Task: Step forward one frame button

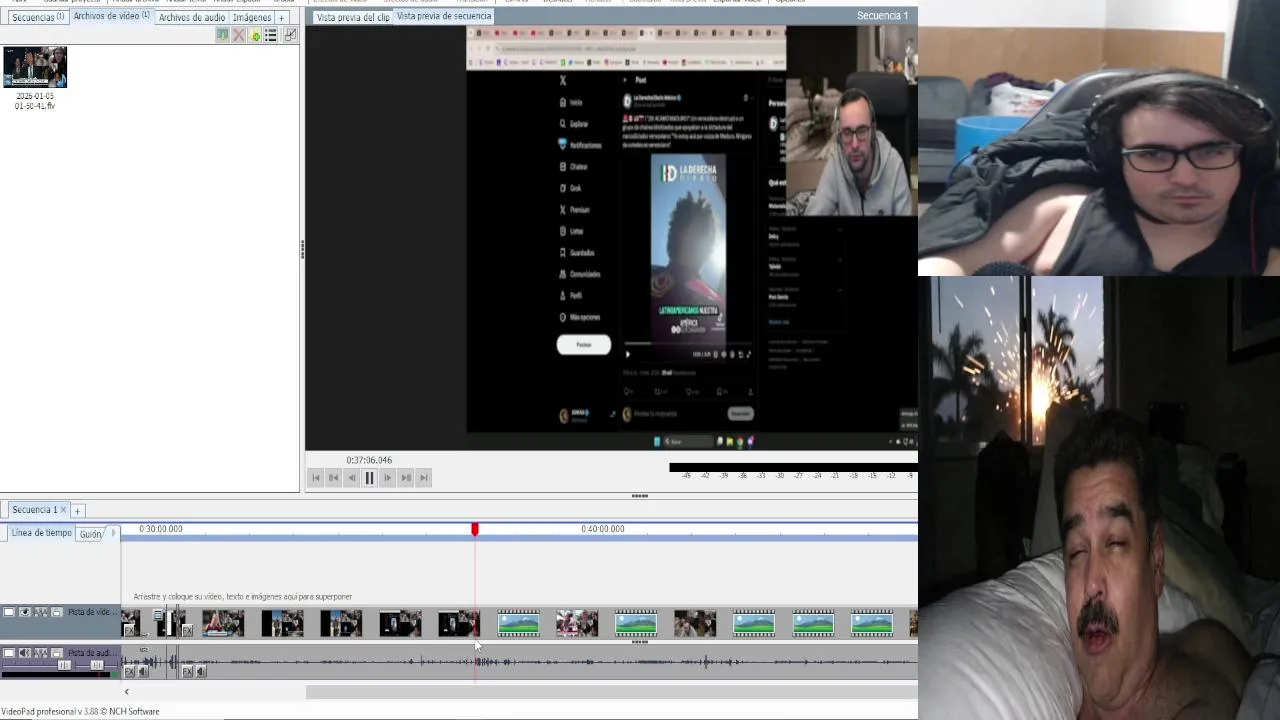Action: click(x=387, y=478)
